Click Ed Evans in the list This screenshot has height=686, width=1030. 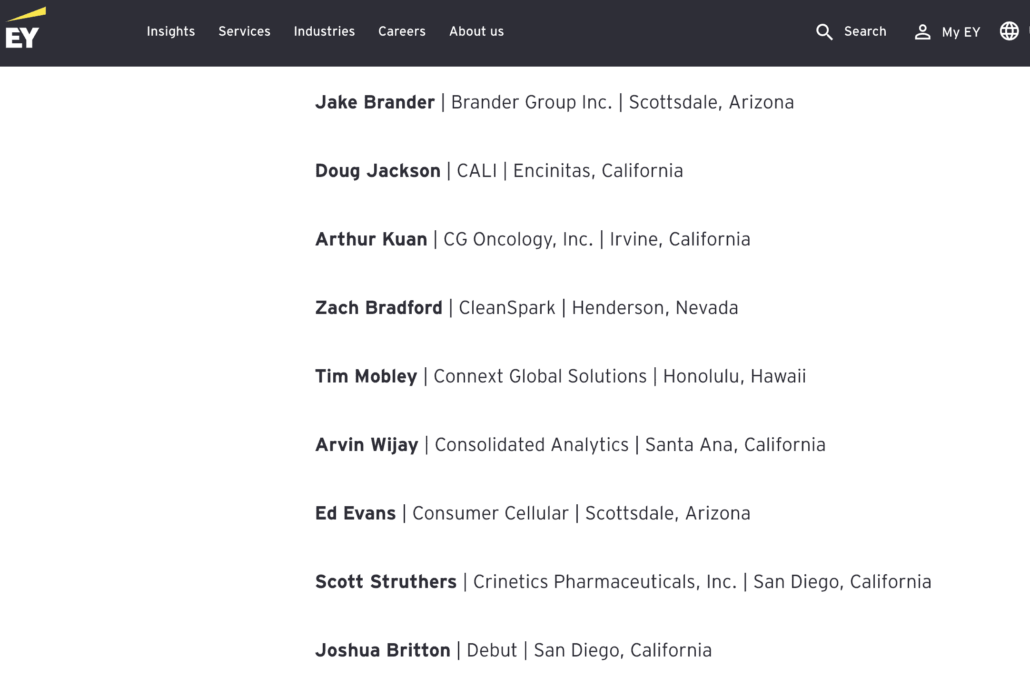point(355,513)
